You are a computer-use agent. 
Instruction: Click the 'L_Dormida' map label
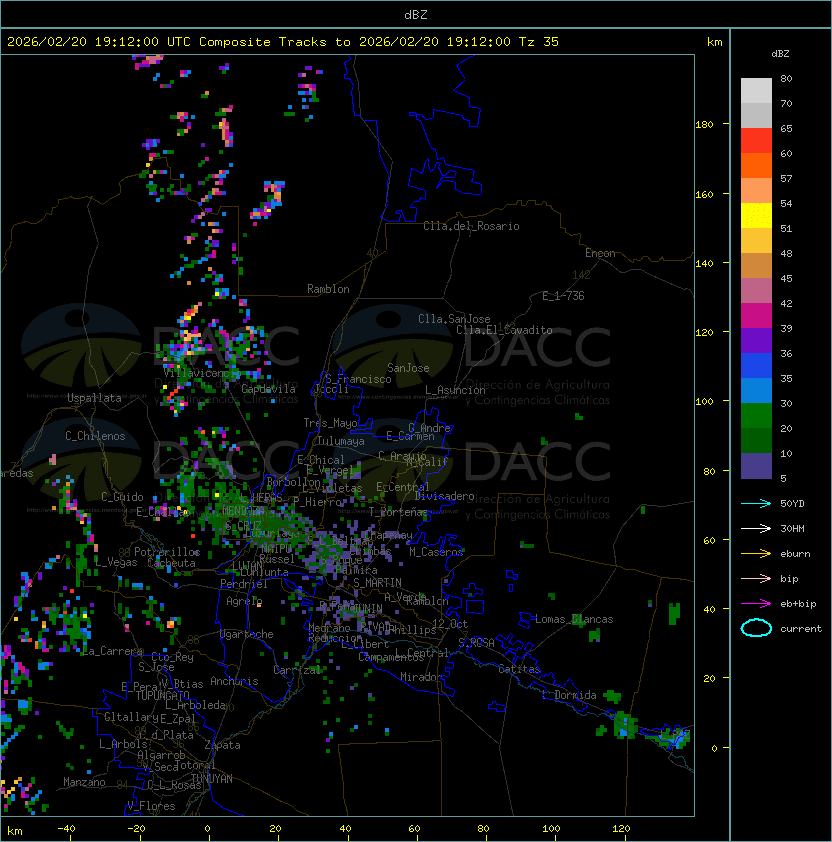(569, 695)
